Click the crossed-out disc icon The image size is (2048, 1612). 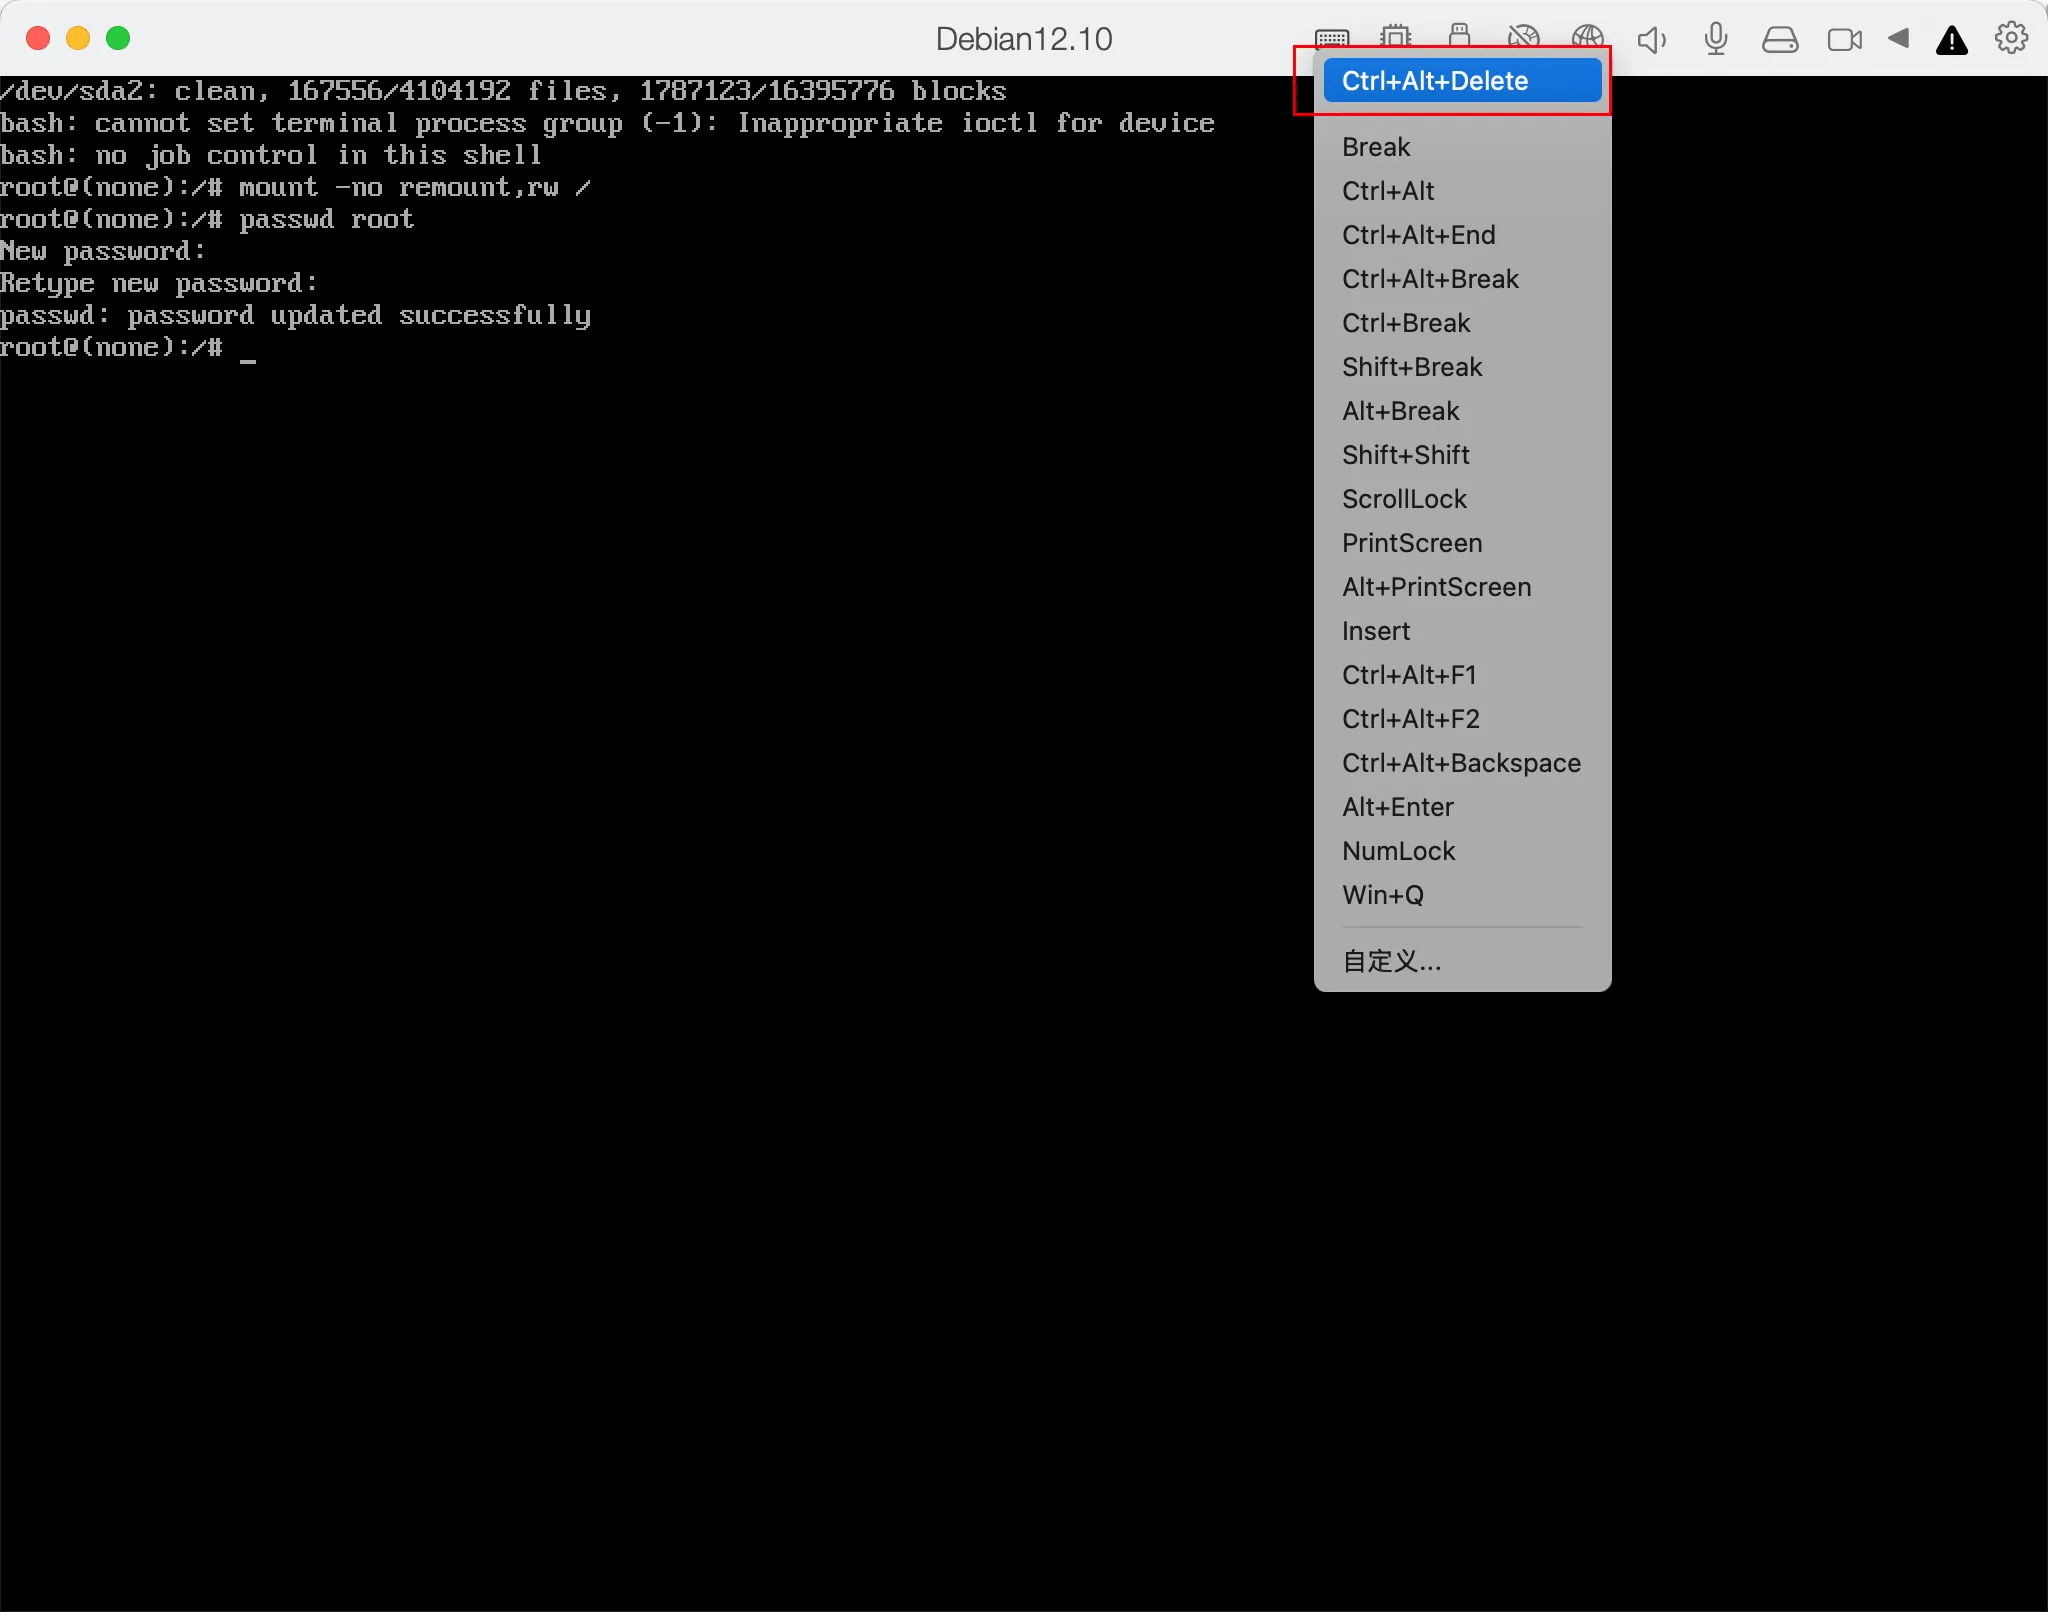pyautogui.click(x=1523, y=38)
